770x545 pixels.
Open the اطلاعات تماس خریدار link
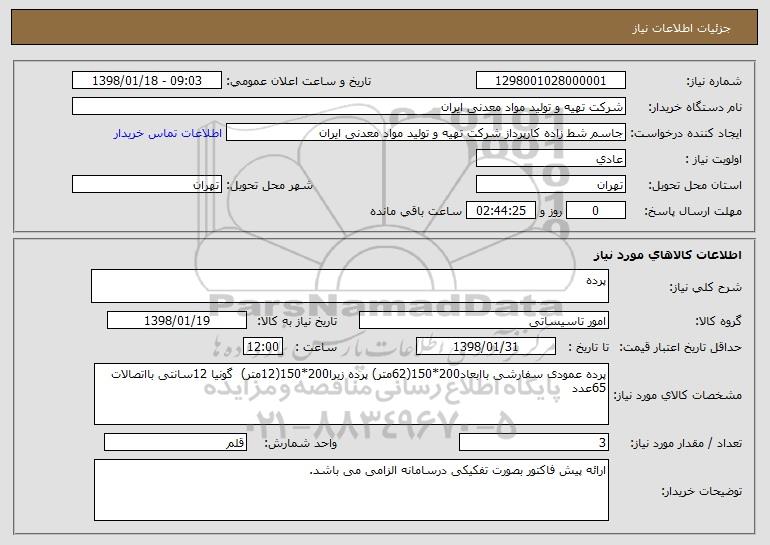[168, 133]
